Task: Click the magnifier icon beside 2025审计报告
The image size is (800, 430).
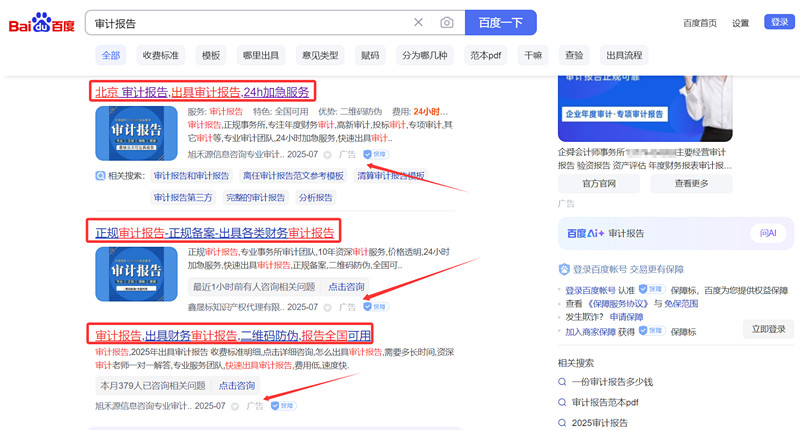Action: 562,422
